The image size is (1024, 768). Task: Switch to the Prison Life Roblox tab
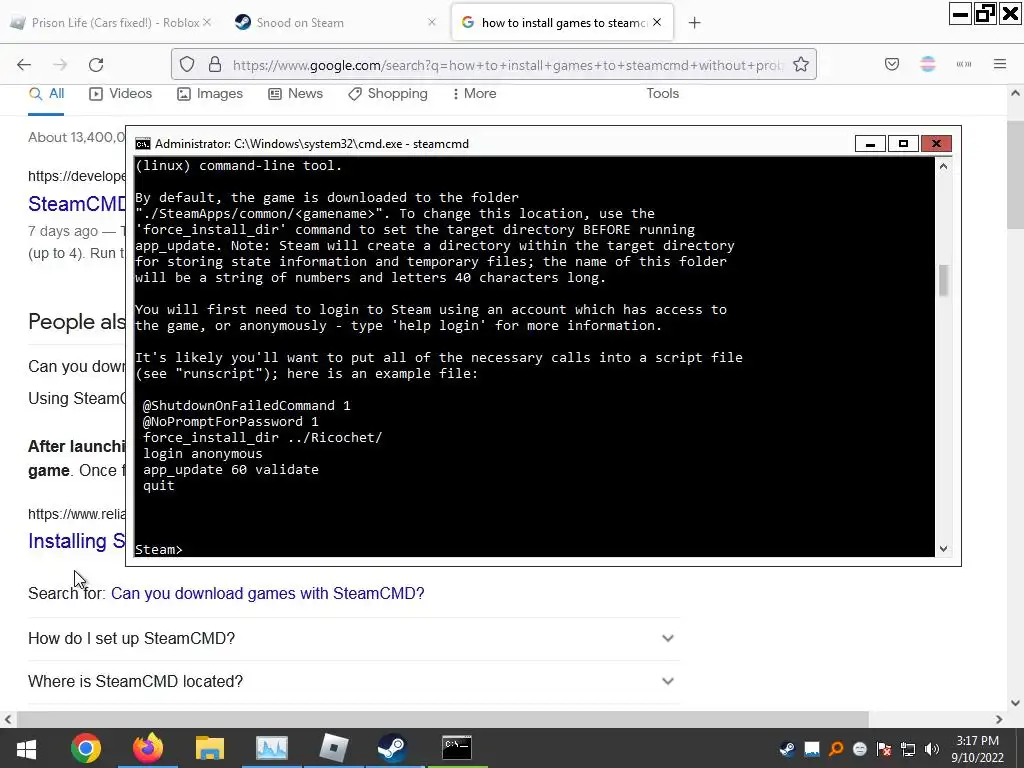point(111,23)
